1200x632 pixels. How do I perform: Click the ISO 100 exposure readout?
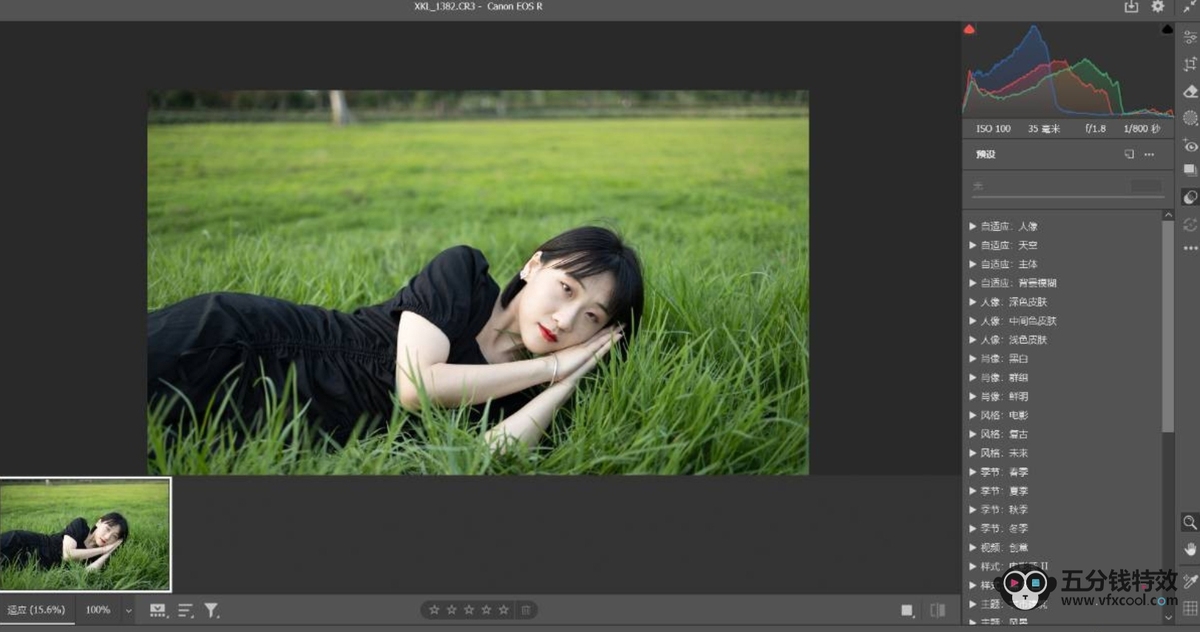993,129
